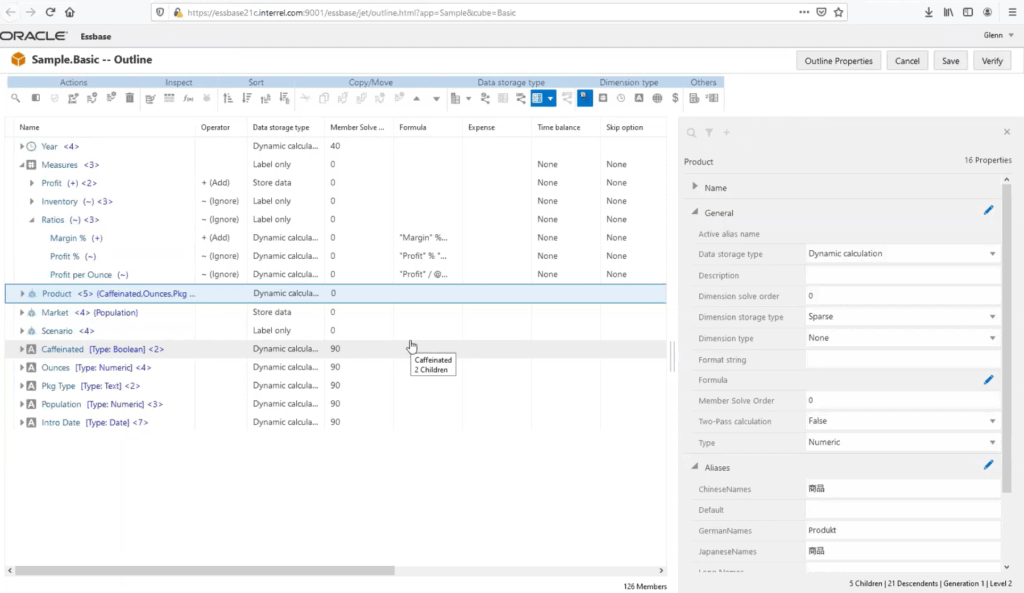
Task: Close the Product properties panel
Action: pos(1007,132)
